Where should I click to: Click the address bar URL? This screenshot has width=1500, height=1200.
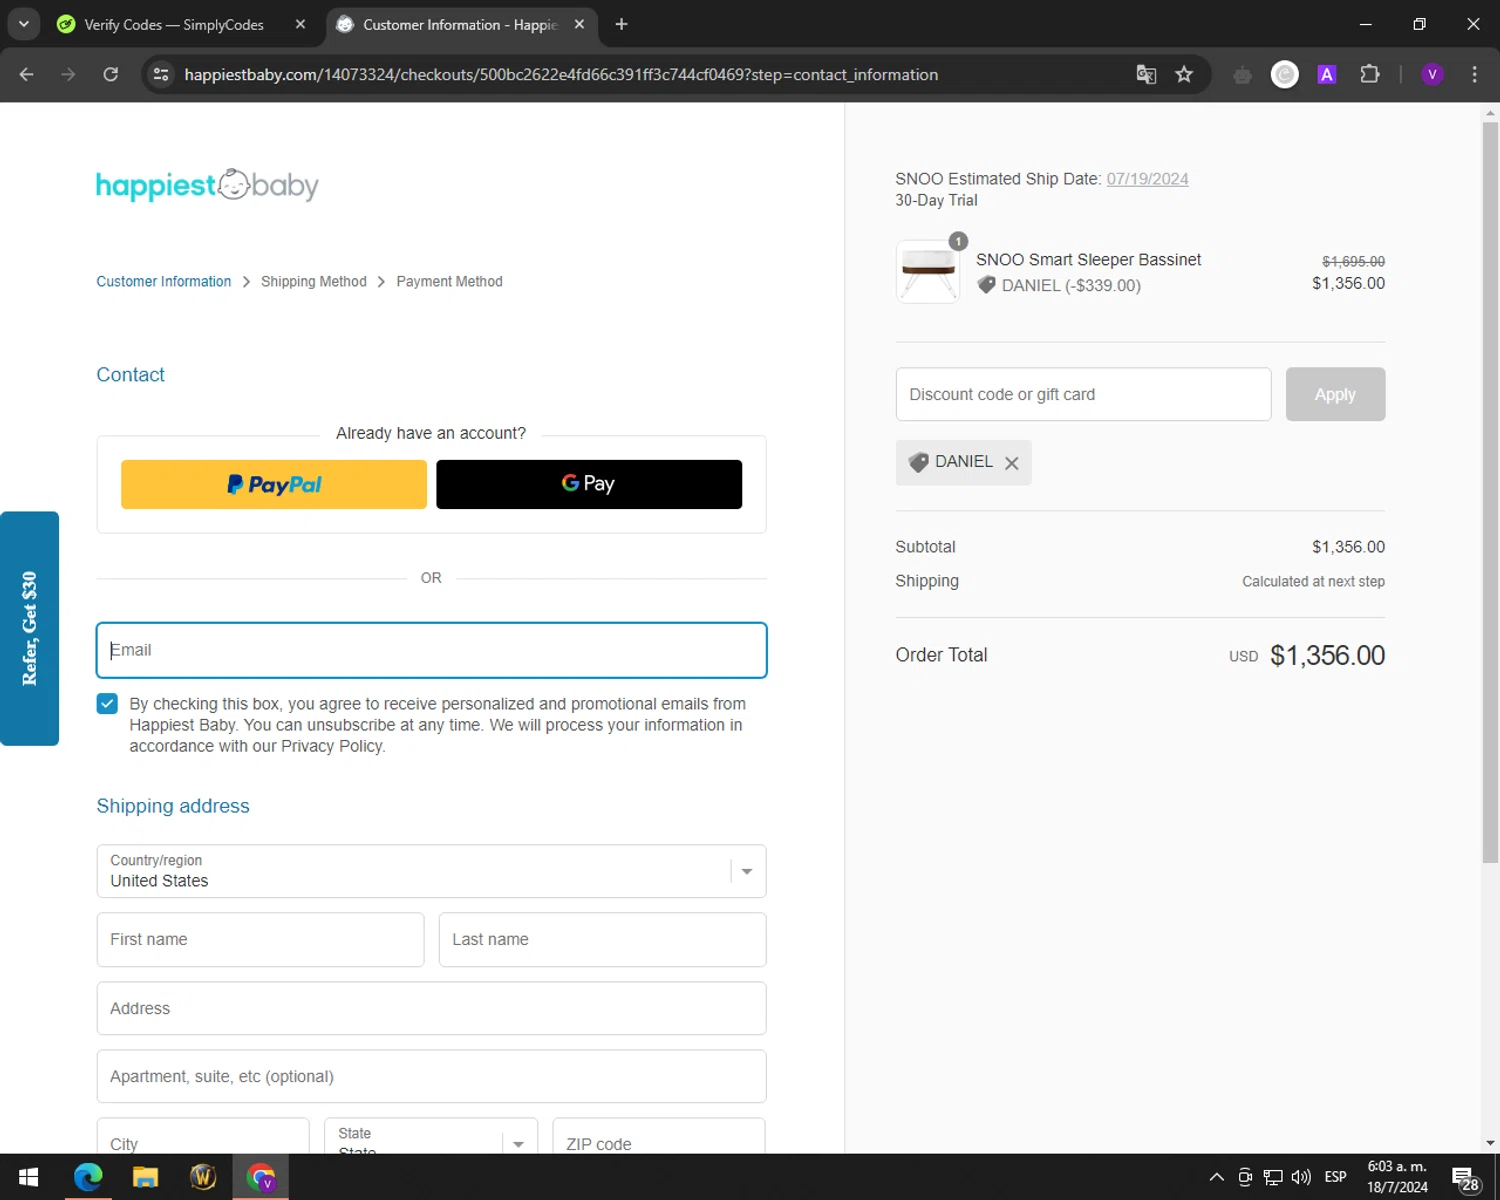pos(561,75)
